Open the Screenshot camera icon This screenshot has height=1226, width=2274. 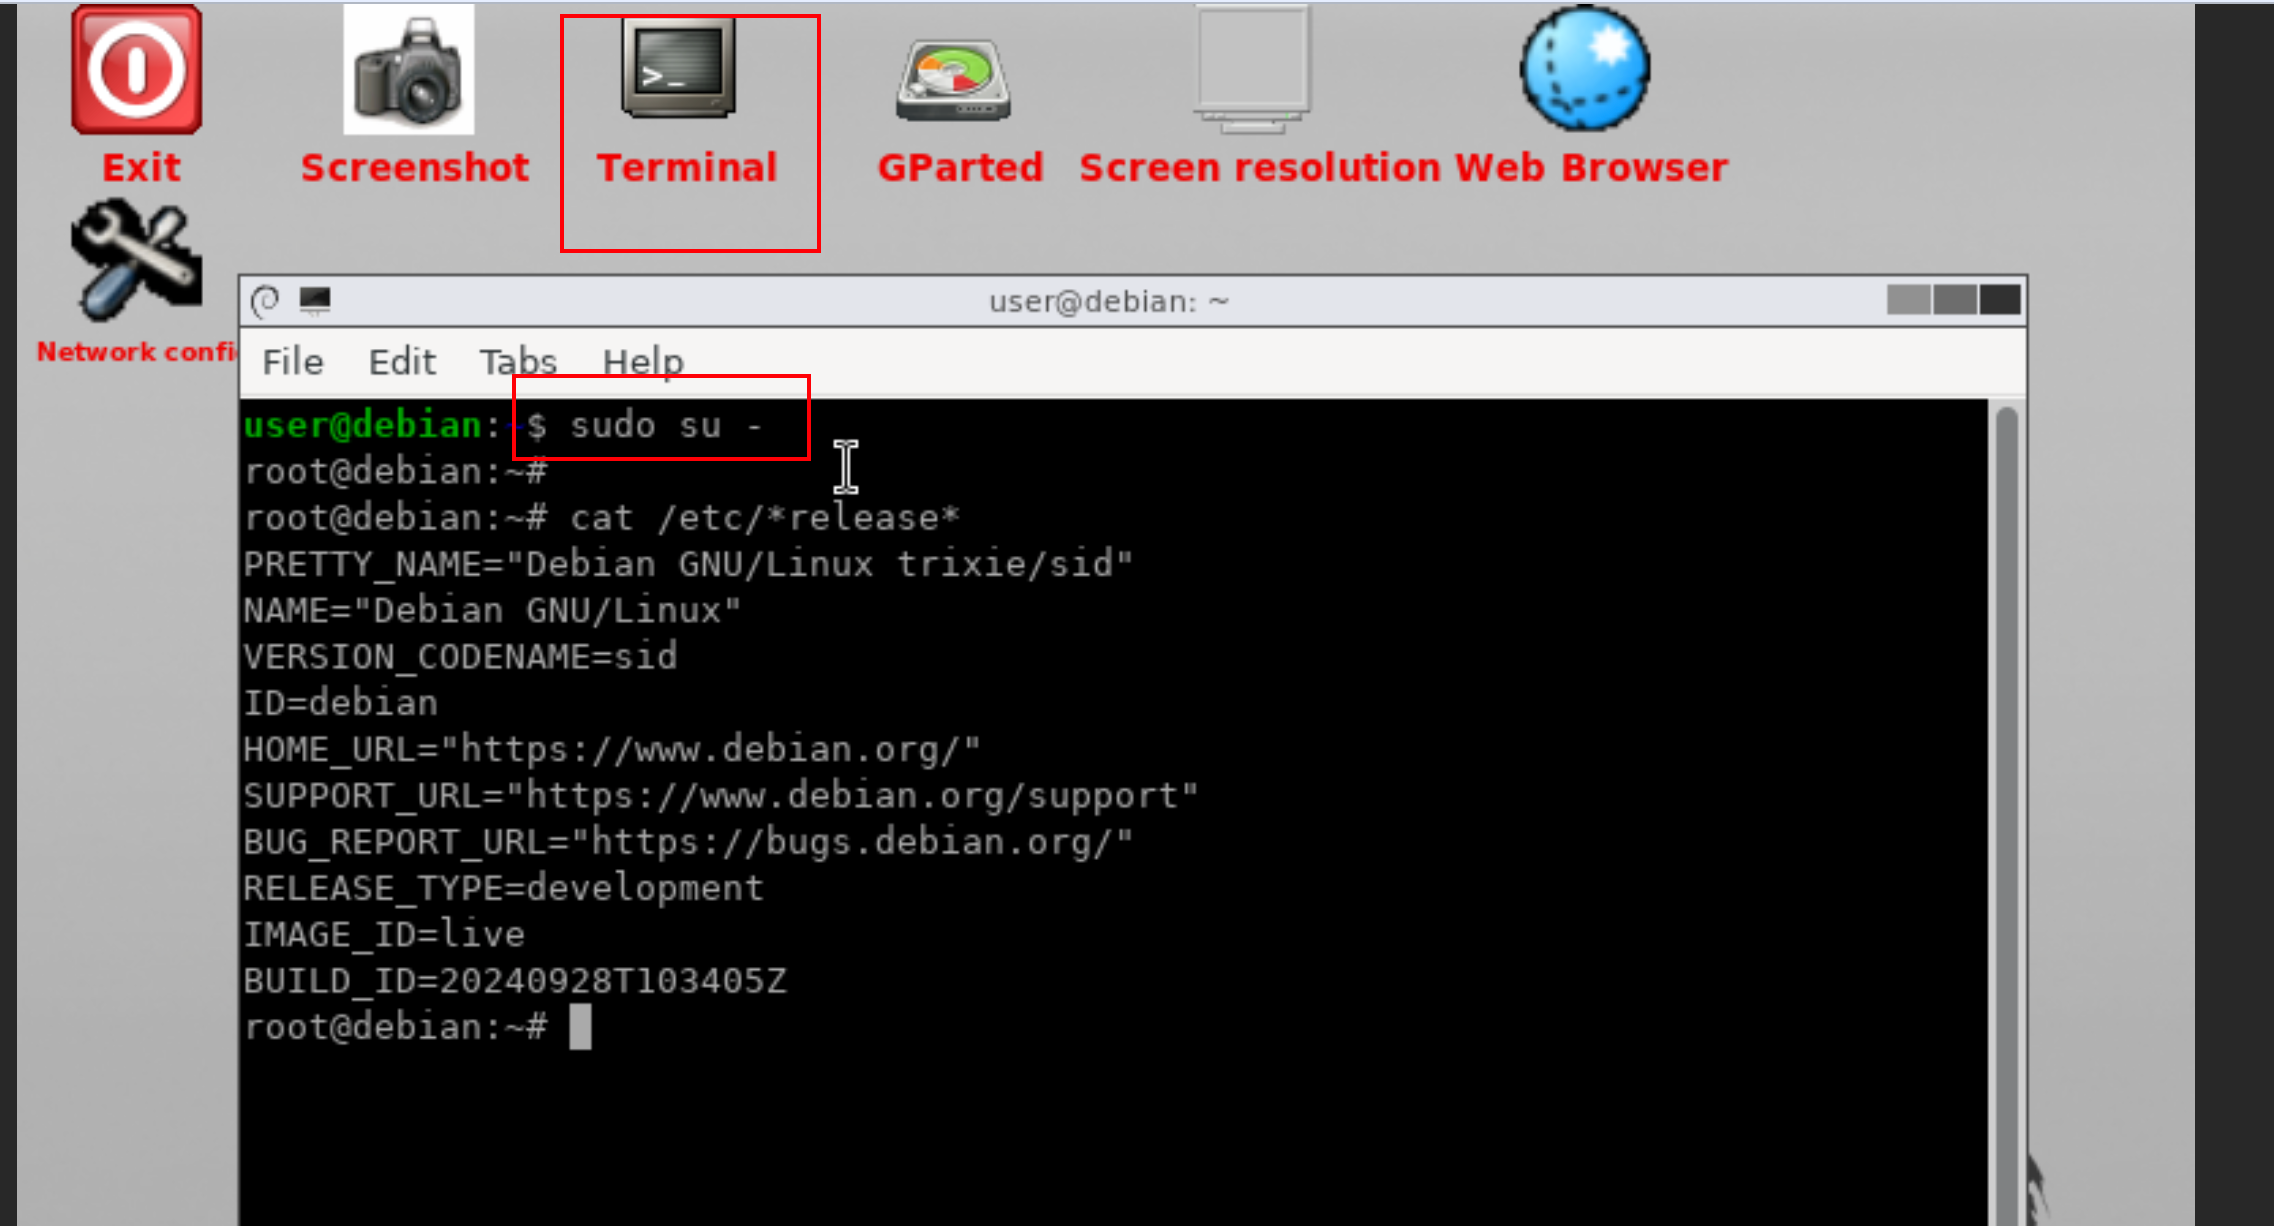(x=409, y=70)
